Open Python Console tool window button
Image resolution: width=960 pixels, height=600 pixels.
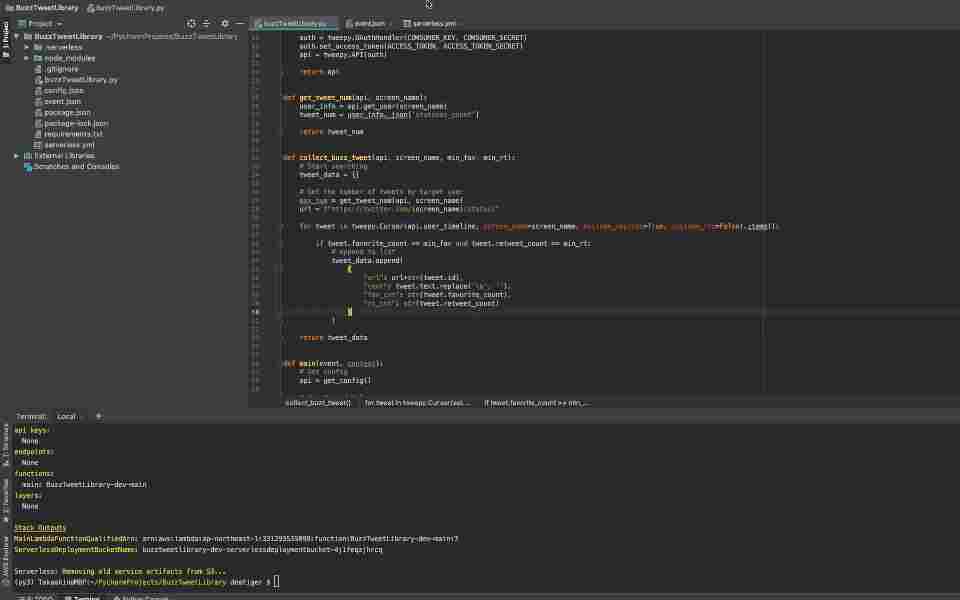(140, 598)
